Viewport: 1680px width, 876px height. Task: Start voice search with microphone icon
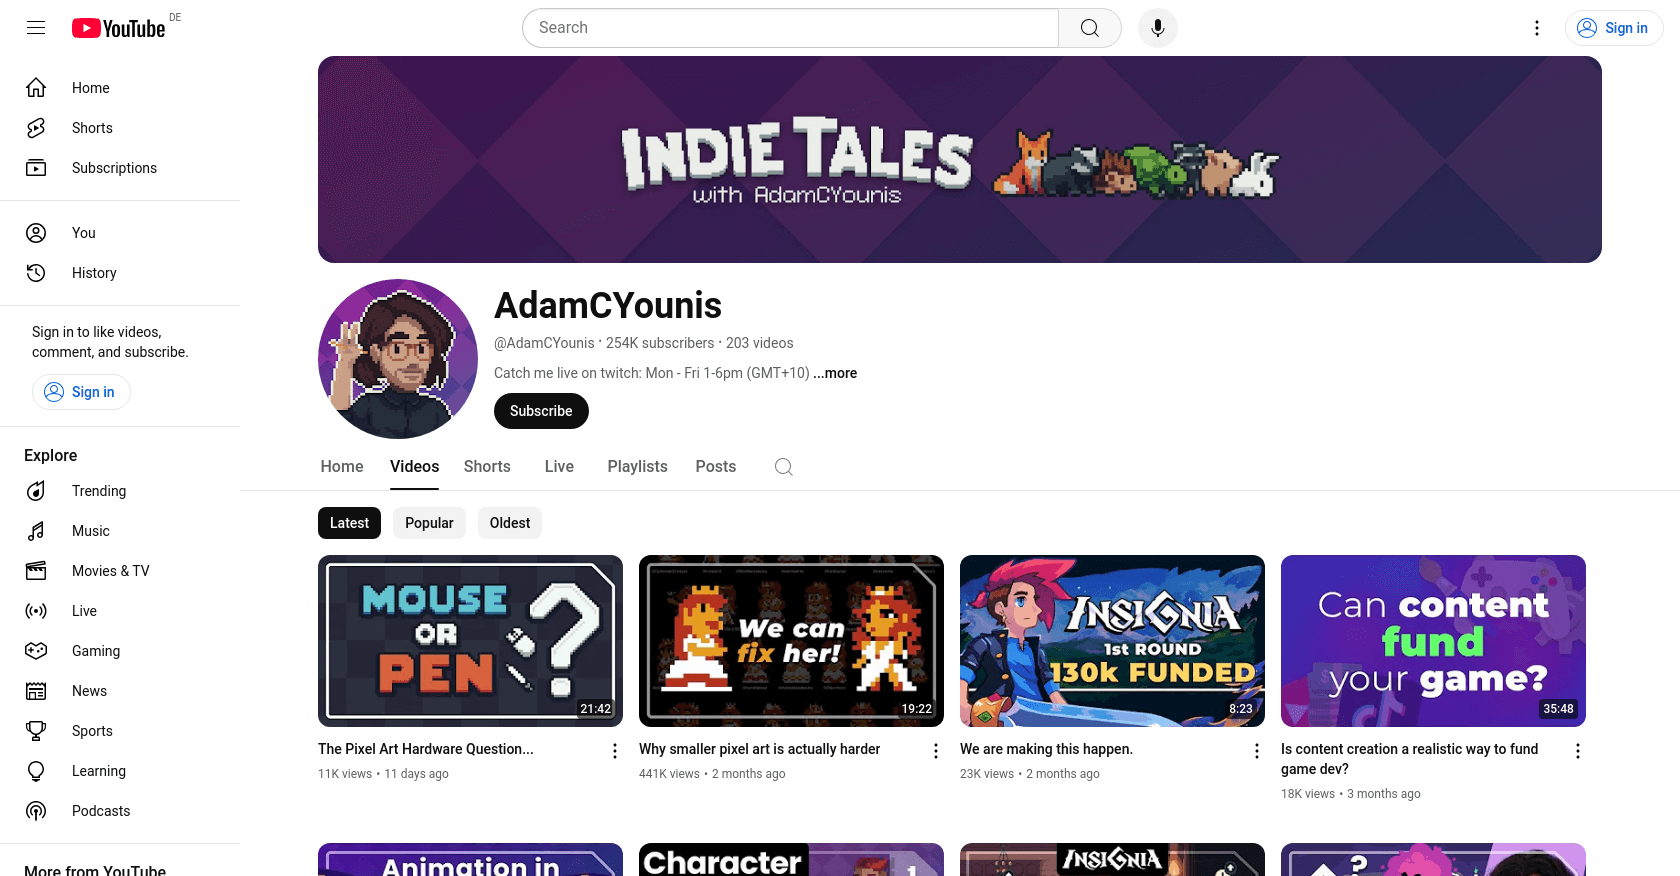pyautogui.click(x=1157, y=28)
